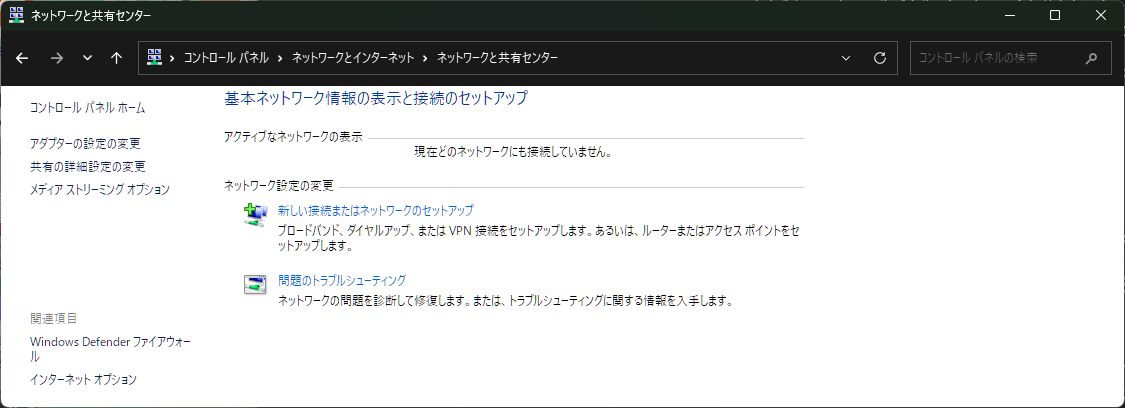
Task: Click the network icon in address bar
Action: tap(154, 57)
